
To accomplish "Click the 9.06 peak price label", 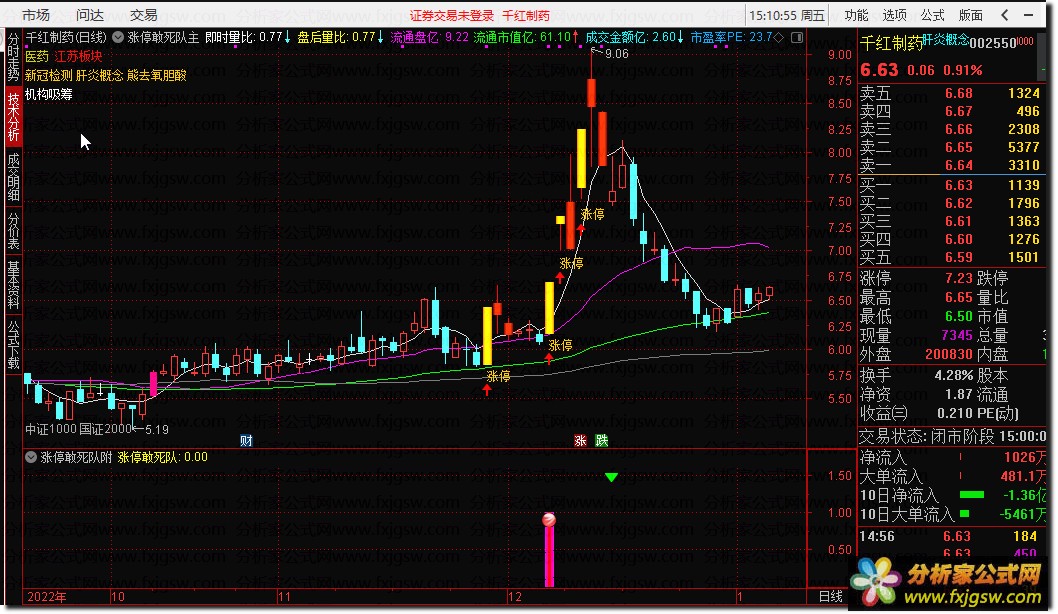I will [617, 54].
